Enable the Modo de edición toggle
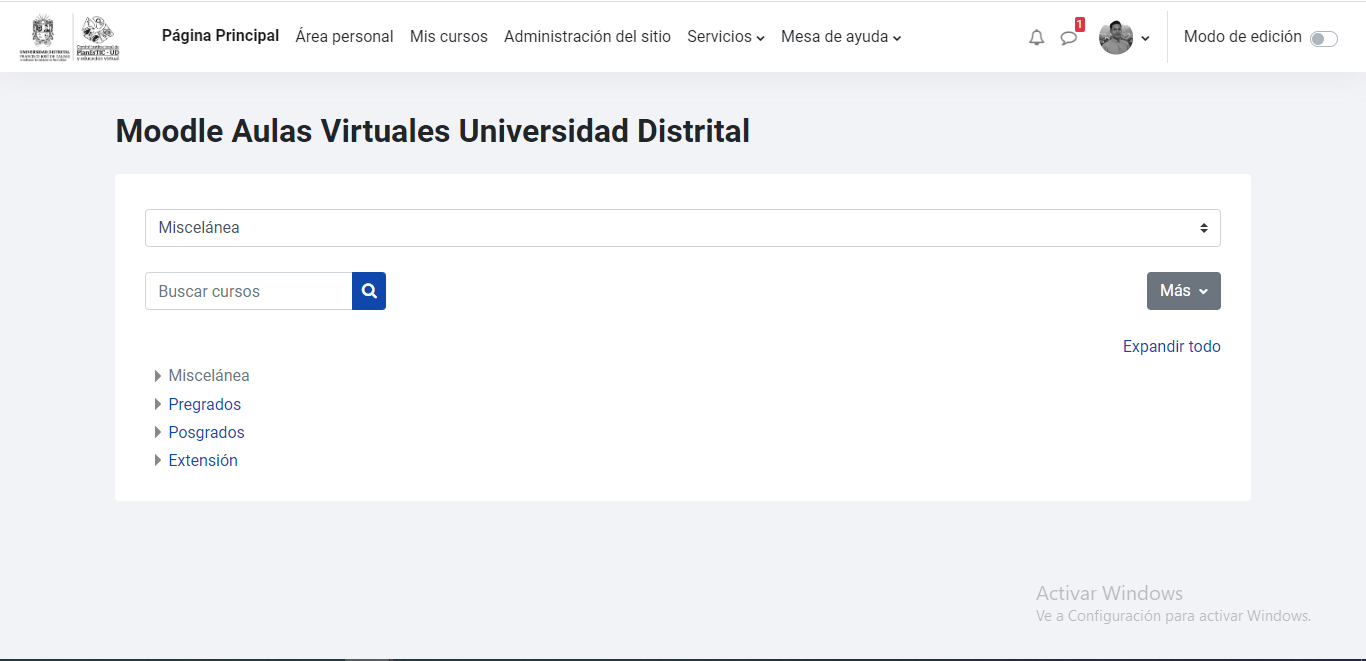Screen dimensions: 1366x661 point(1324,37)
